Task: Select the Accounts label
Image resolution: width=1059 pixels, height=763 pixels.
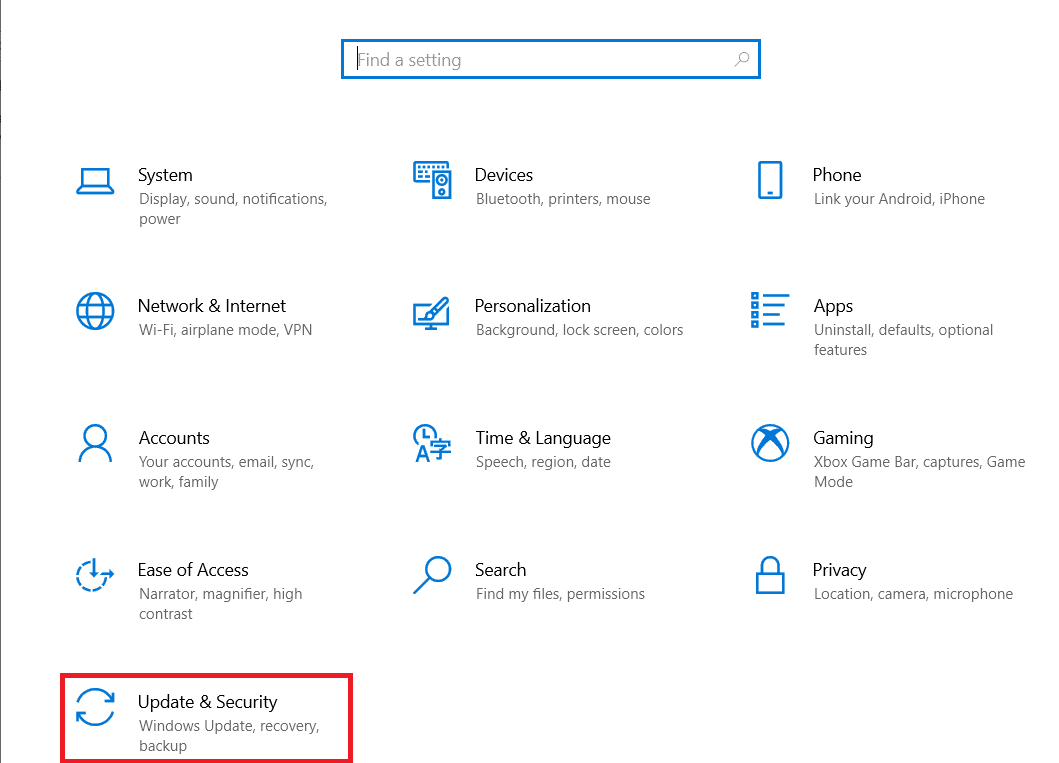Action: tap(174, 438)
